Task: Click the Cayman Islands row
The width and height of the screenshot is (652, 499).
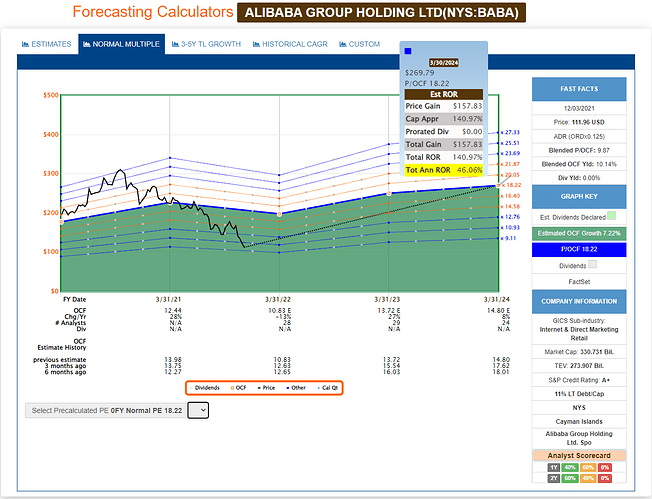Action: (x=579, y=421)
